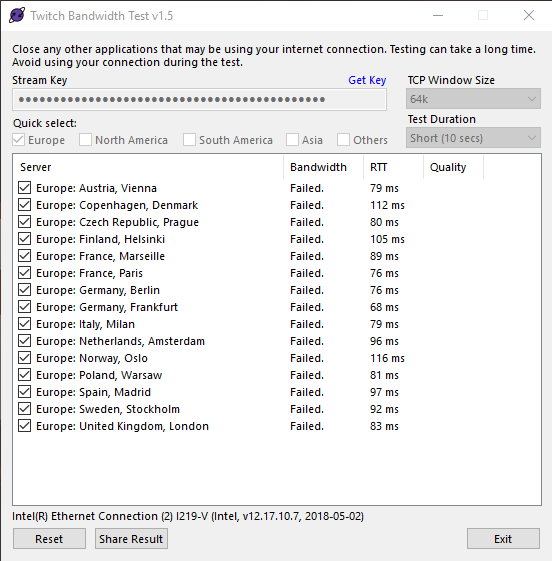
Task: Uncheck the Austria, Vienna server checkbox
Action: tap(24, 188)
